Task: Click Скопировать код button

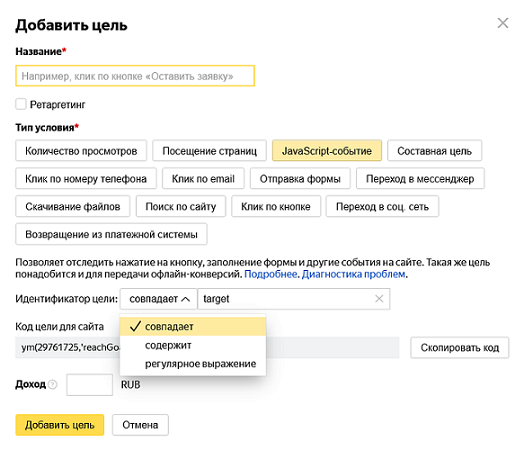Action: [460, 347]
